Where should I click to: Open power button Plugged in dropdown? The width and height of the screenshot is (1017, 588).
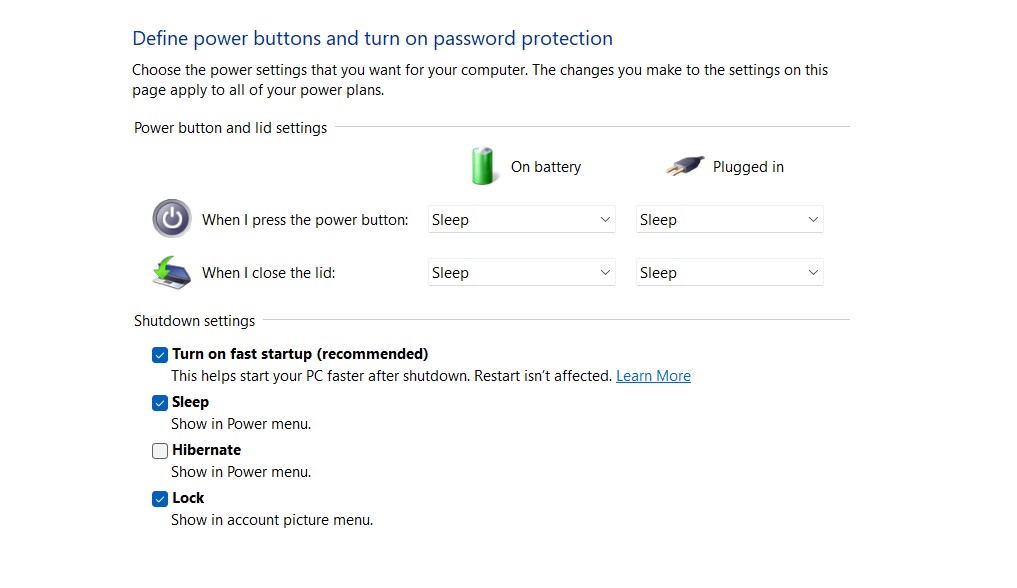(x=729, y=220)
